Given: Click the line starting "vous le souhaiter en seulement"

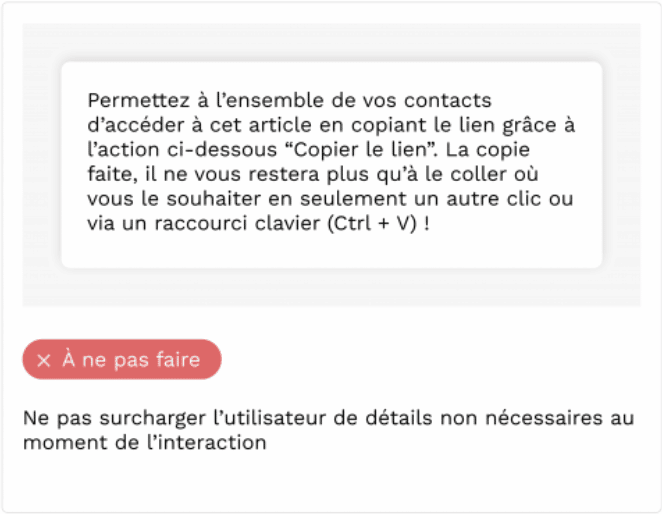Looking at the screenshot, I should (330, 199).
